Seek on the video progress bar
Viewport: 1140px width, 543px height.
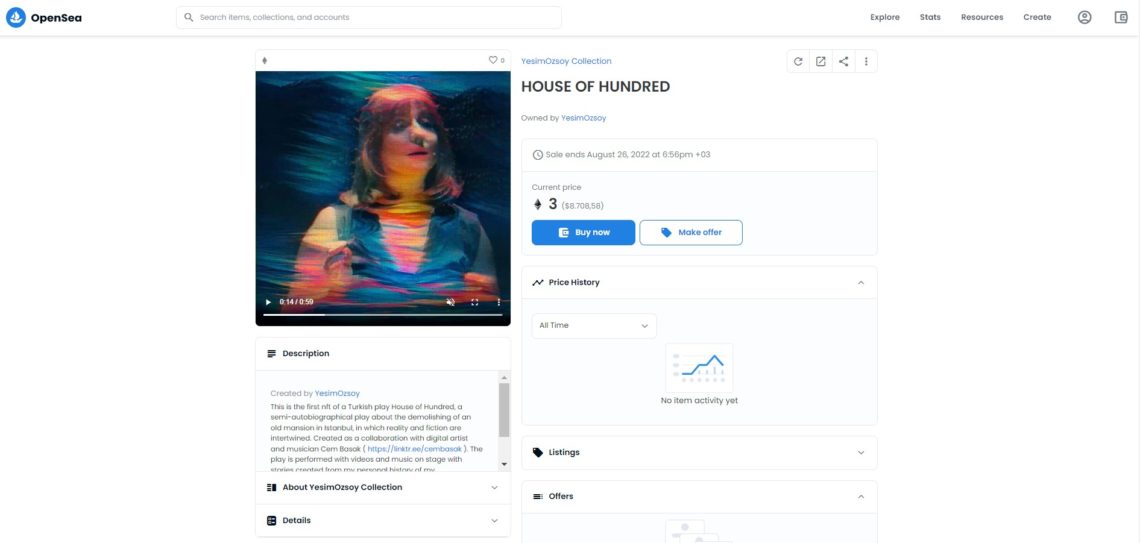(382, 315)
